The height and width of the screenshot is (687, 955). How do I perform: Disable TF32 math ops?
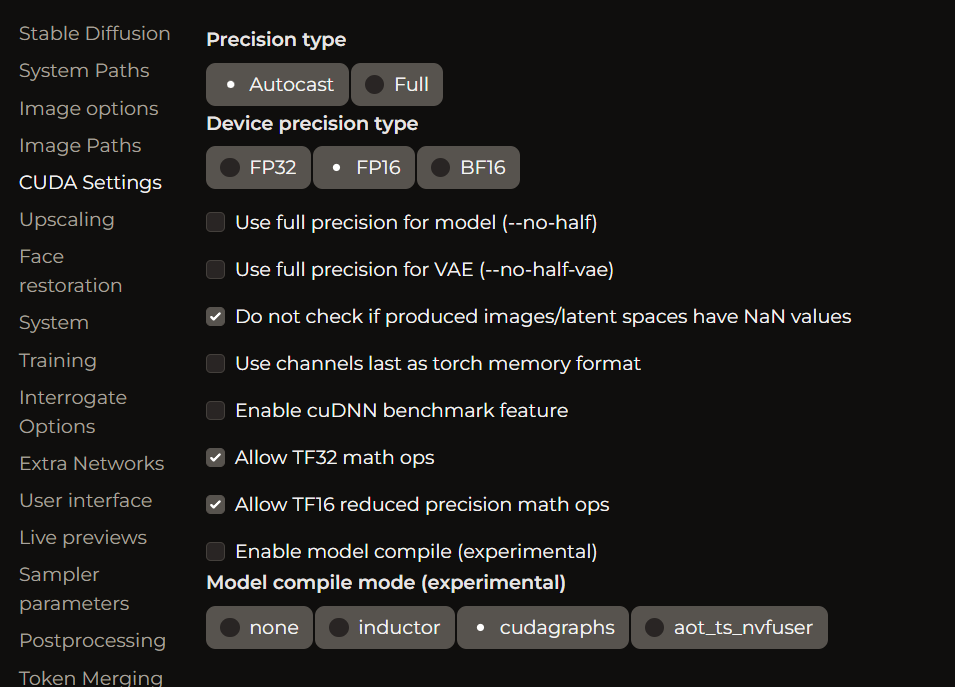[x=215, y=457]
